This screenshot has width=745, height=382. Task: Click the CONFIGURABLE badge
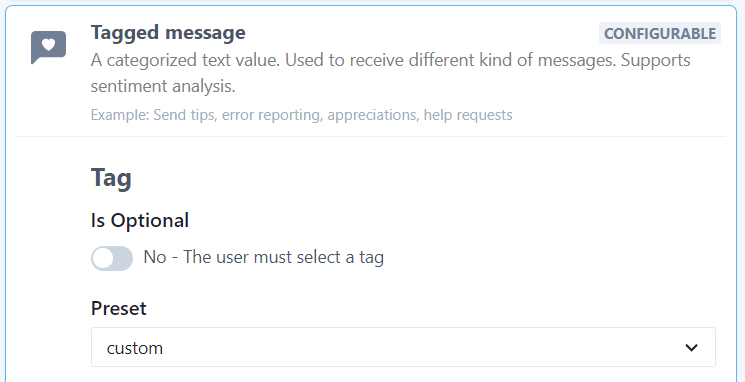[659, 33]
